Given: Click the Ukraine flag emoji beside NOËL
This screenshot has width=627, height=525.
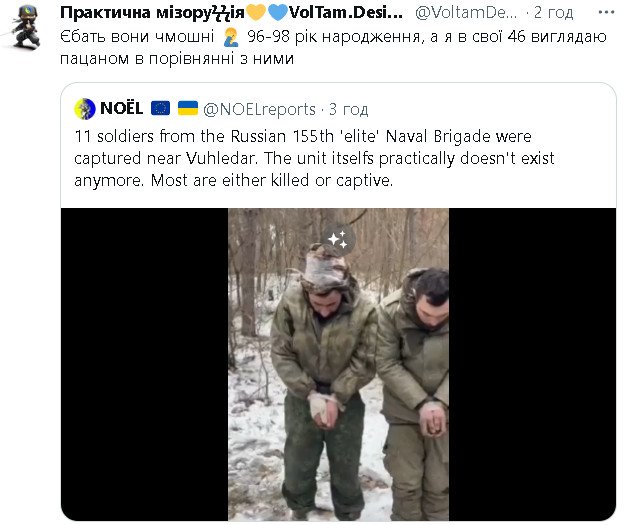Looking at the screenshot, I should coord(188,108).
